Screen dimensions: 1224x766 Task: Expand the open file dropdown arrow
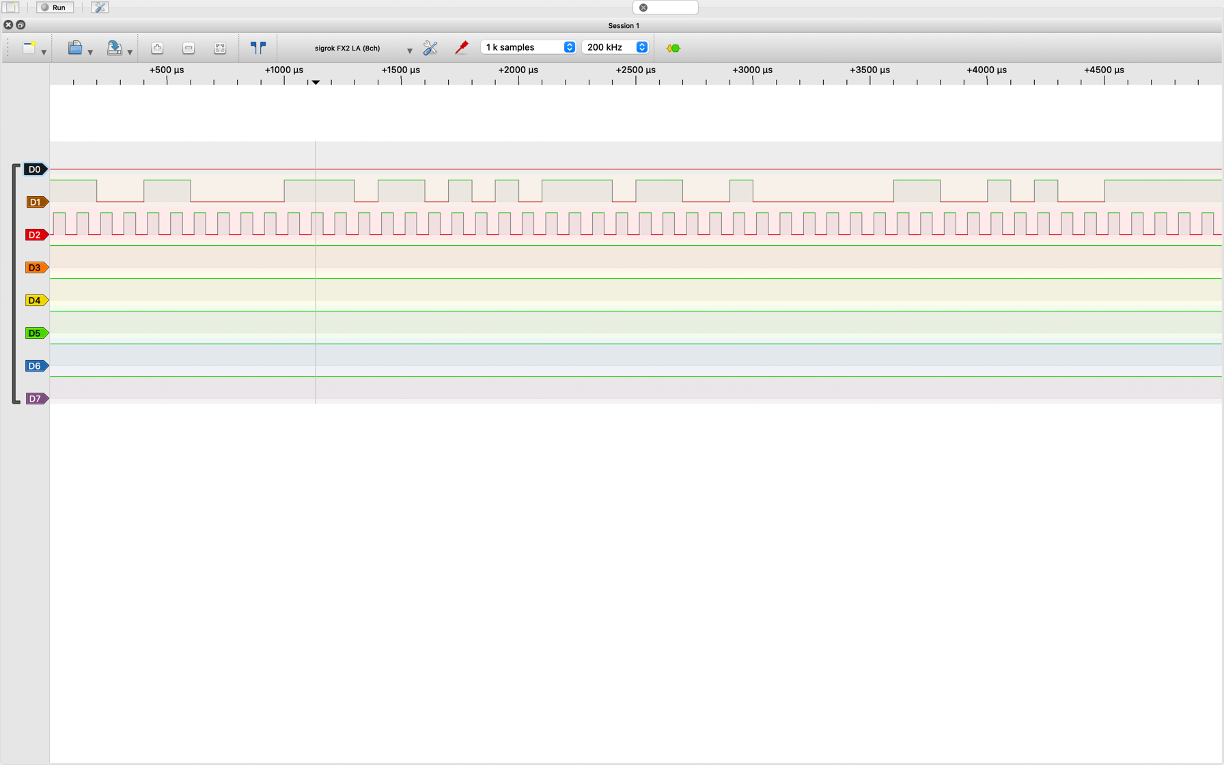coord(90,51)
